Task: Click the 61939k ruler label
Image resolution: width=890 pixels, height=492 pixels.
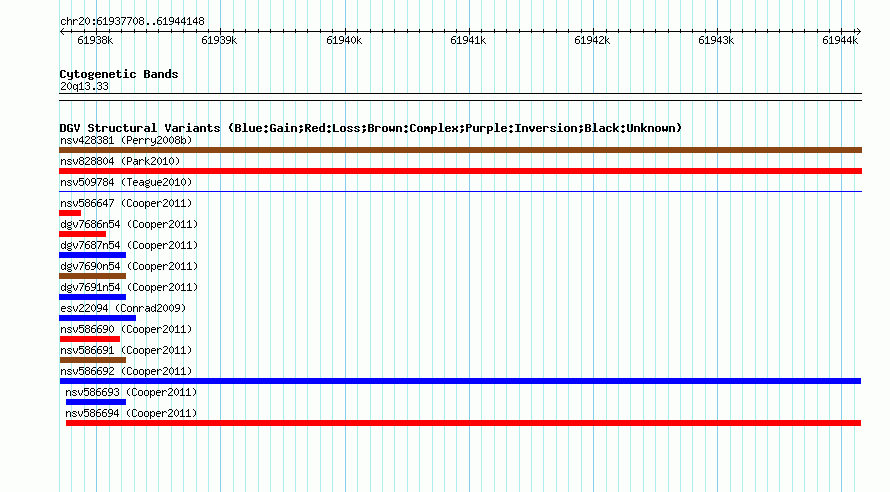Action: click(219, 40)
